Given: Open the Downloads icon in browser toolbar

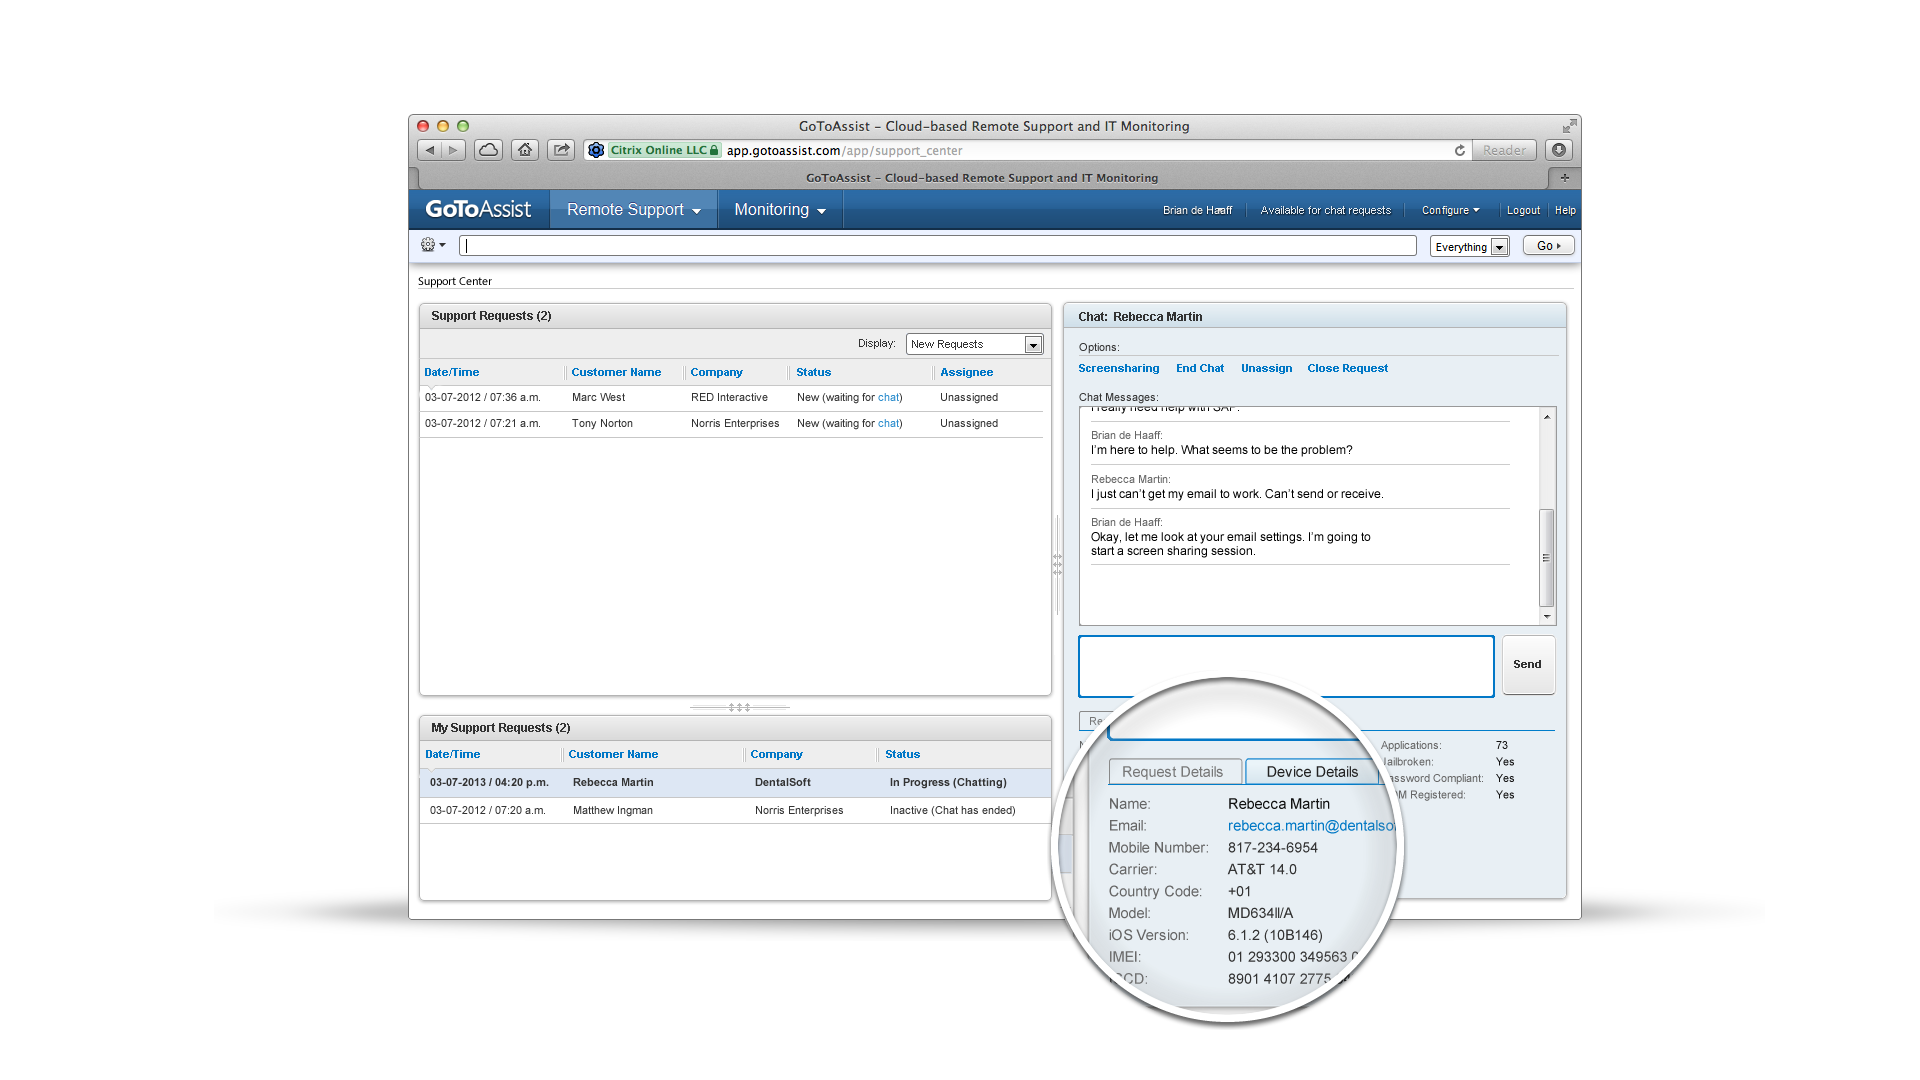Looking at the screenshot, I should click(x=1559, y=150).
